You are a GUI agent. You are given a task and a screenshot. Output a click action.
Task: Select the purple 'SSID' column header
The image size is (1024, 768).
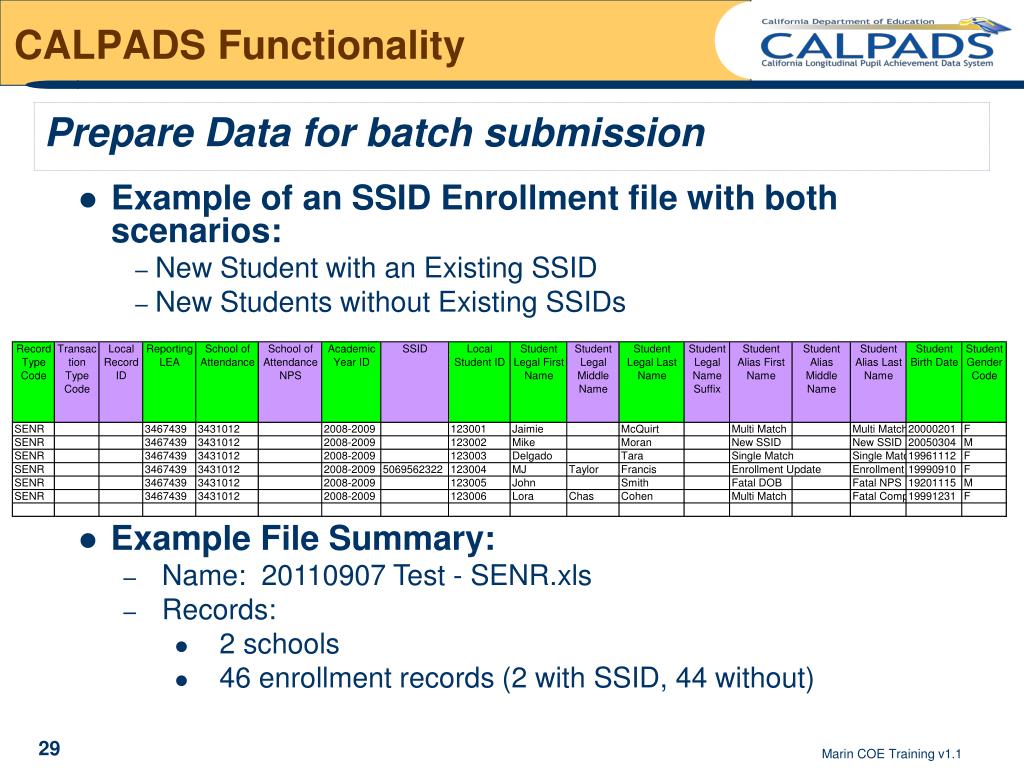pos(415,382)
